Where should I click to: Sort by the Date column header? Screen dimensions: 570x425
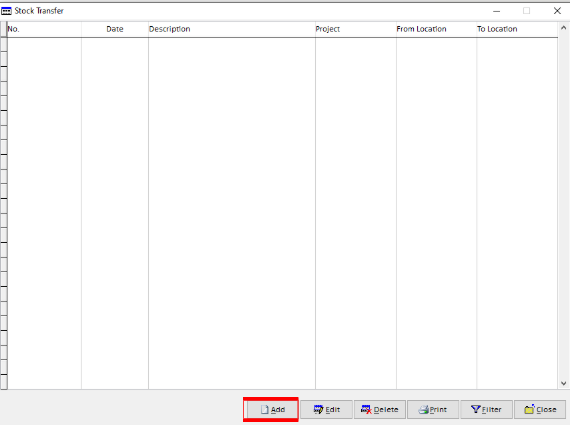click(x=115, y=29)
